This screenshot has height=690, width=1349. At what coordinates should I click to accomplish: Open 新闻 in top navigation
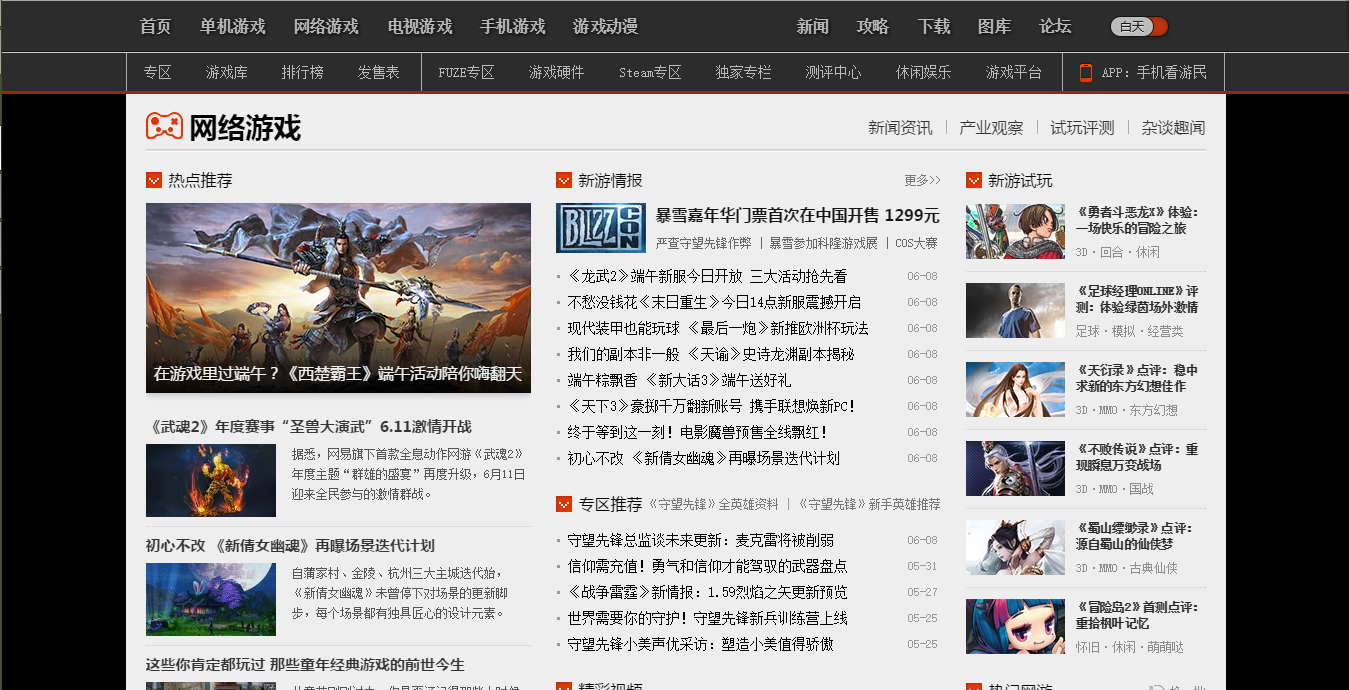812,26
